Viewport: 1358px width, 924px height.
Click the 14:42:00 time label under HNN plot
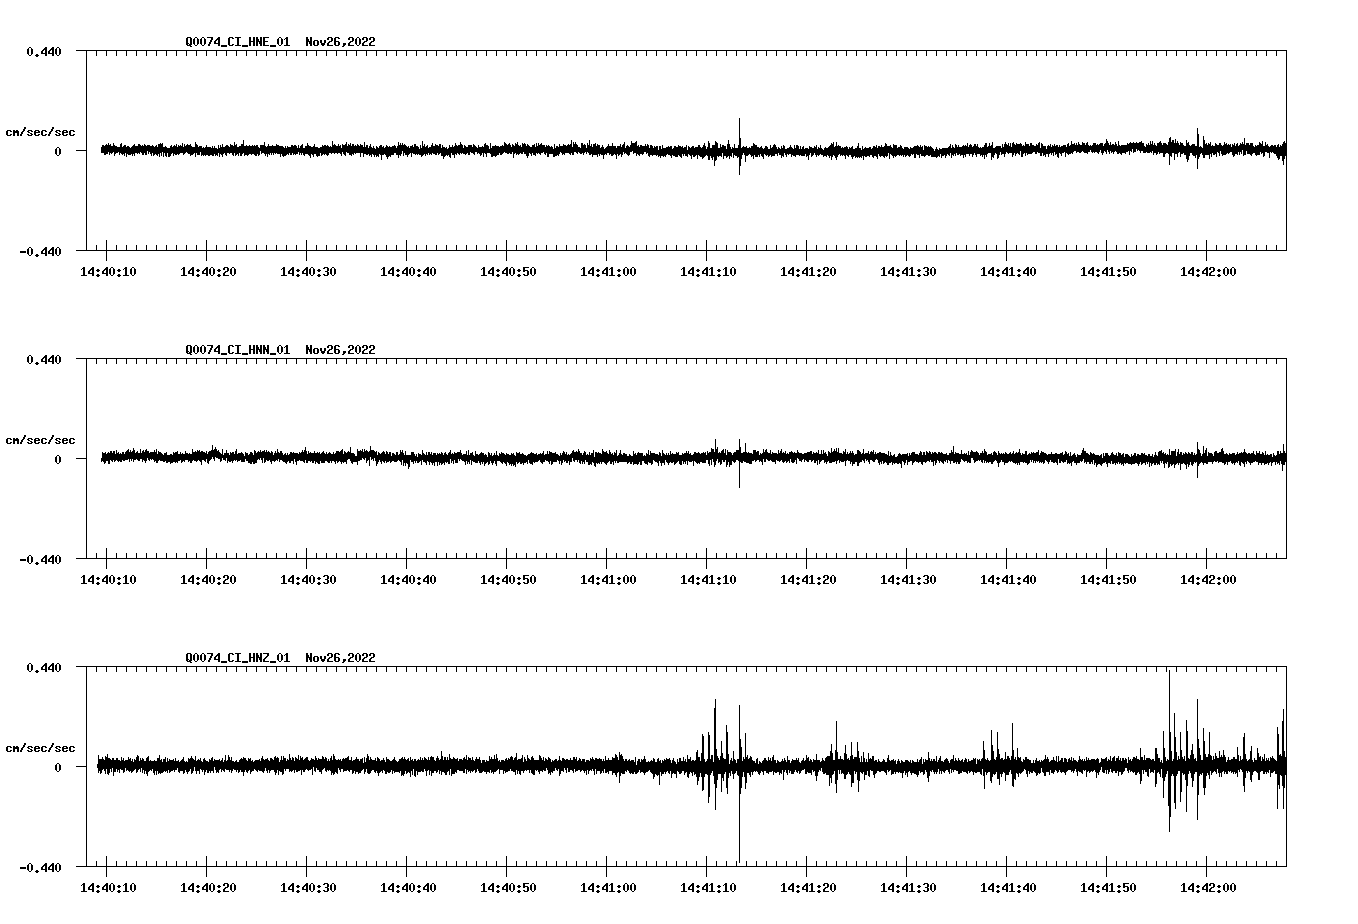click(1208, 580)
